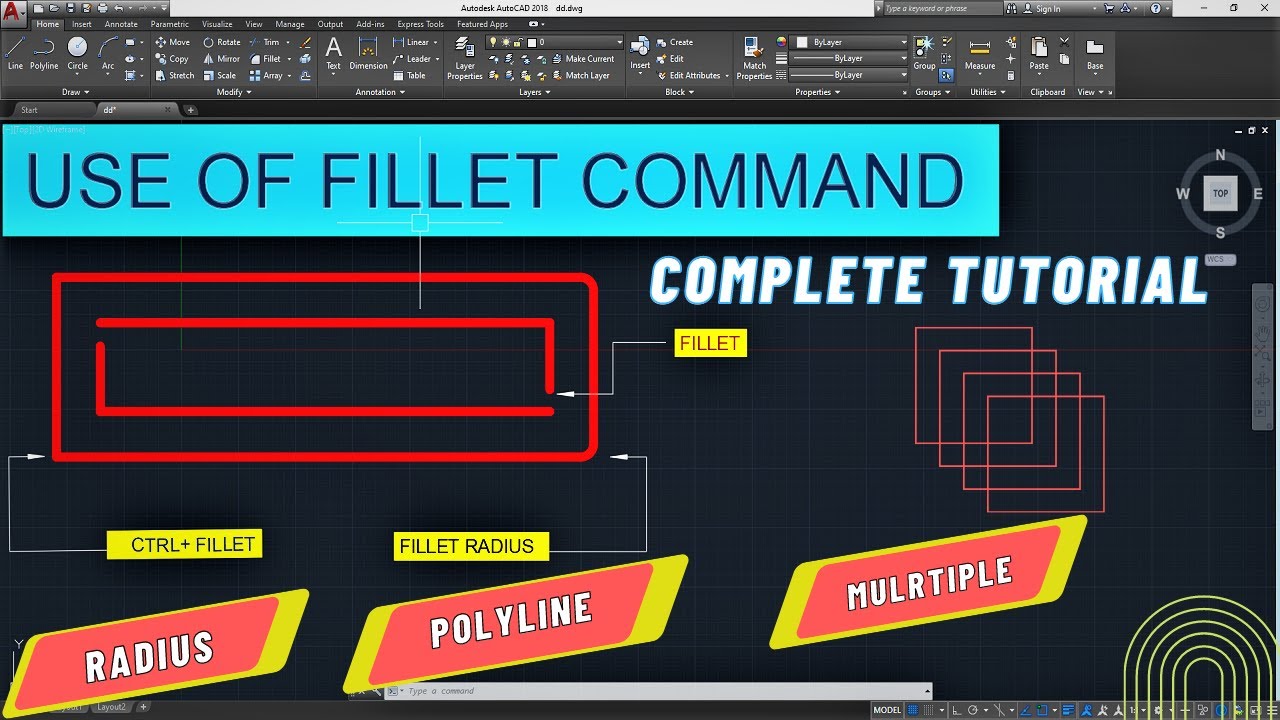This screenshot has width=1280, height=720.
Task: Activate the Scale command
Action: [219, 75]
